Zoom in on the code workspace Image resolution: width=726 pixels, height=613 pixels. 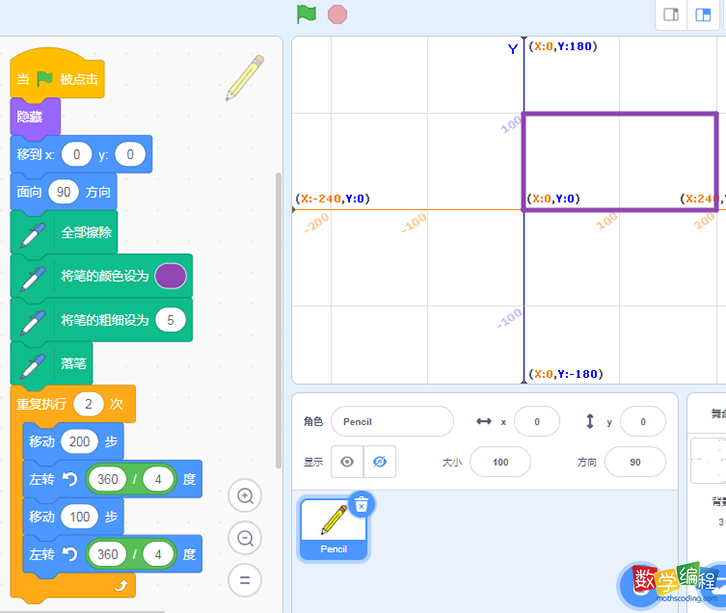[245, 495]
